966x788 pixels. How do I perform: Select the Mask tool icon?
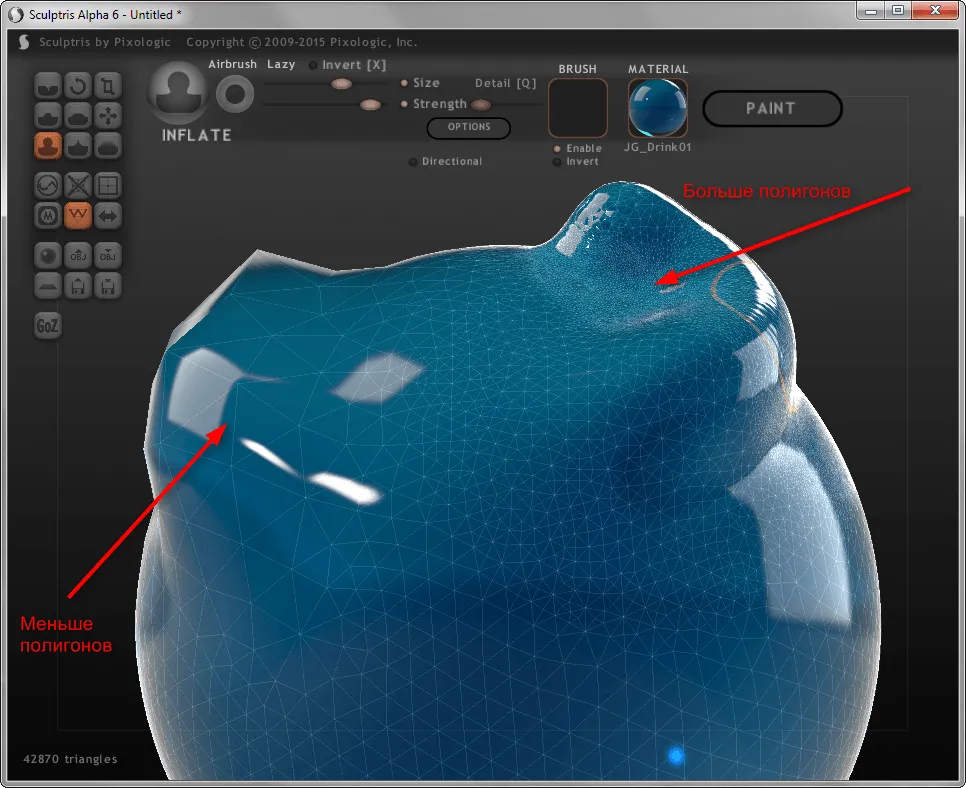coord(48,216)
